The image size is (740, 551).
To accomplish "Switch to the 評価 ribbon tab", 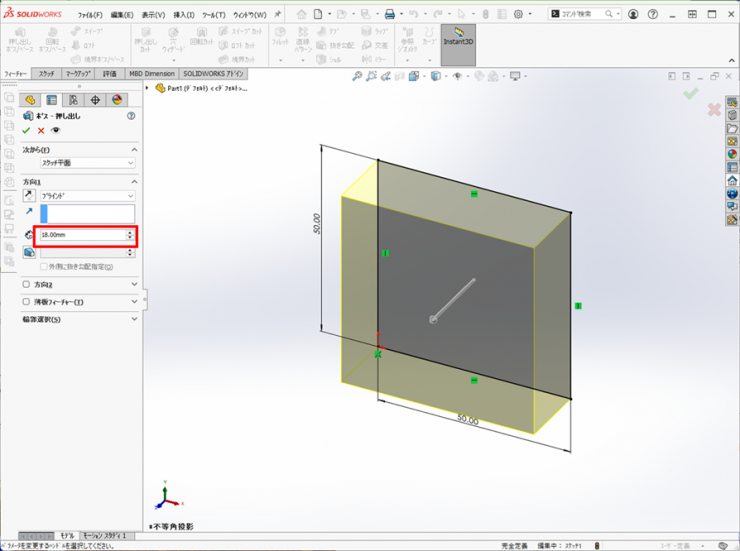I will pos(109,74).
